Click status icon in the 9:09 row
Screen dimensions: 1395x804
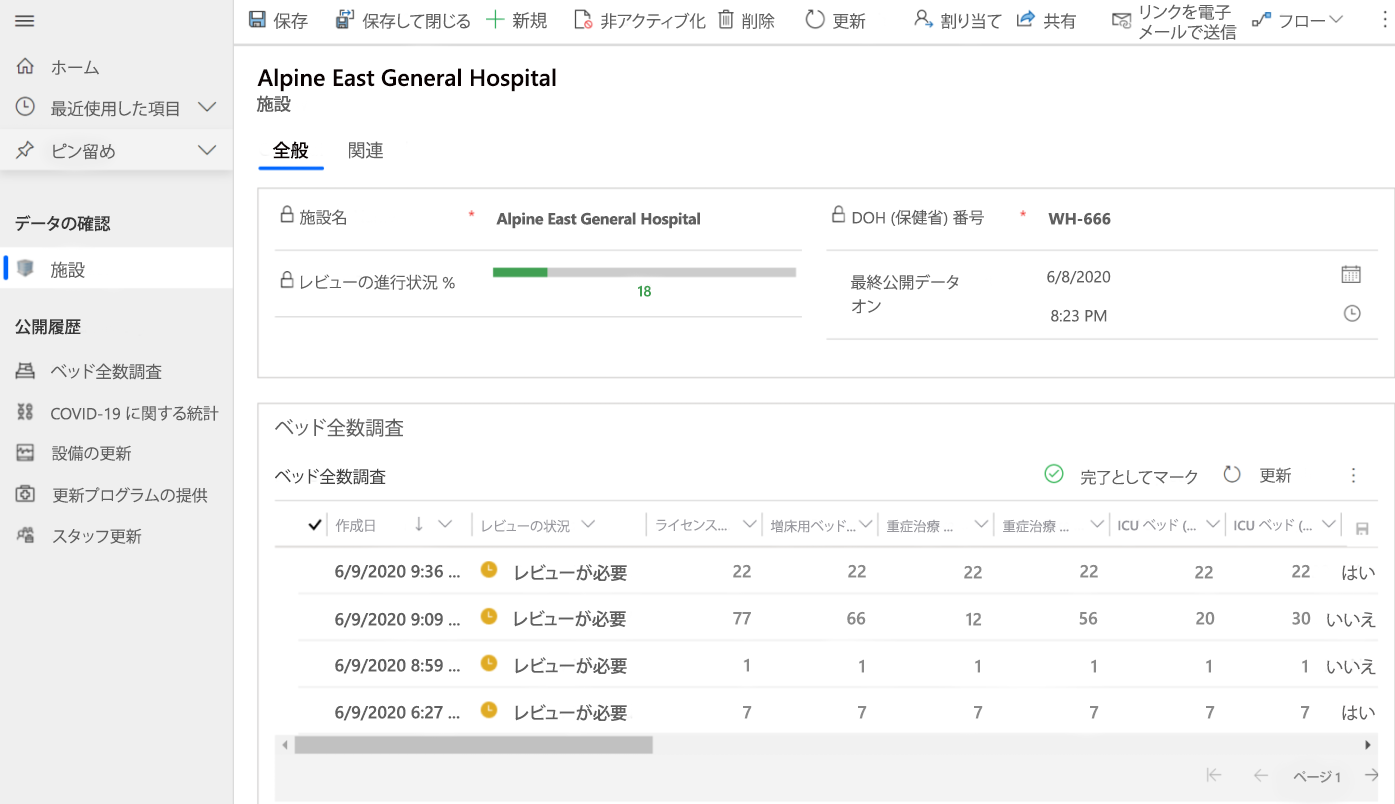[489, 617]
